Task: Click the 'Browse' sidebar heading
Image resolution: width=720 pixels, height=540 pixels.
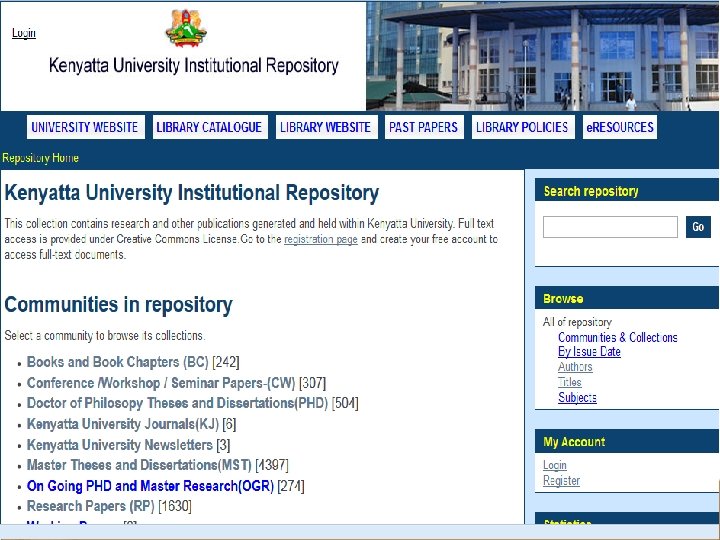Action: point(563,299)
